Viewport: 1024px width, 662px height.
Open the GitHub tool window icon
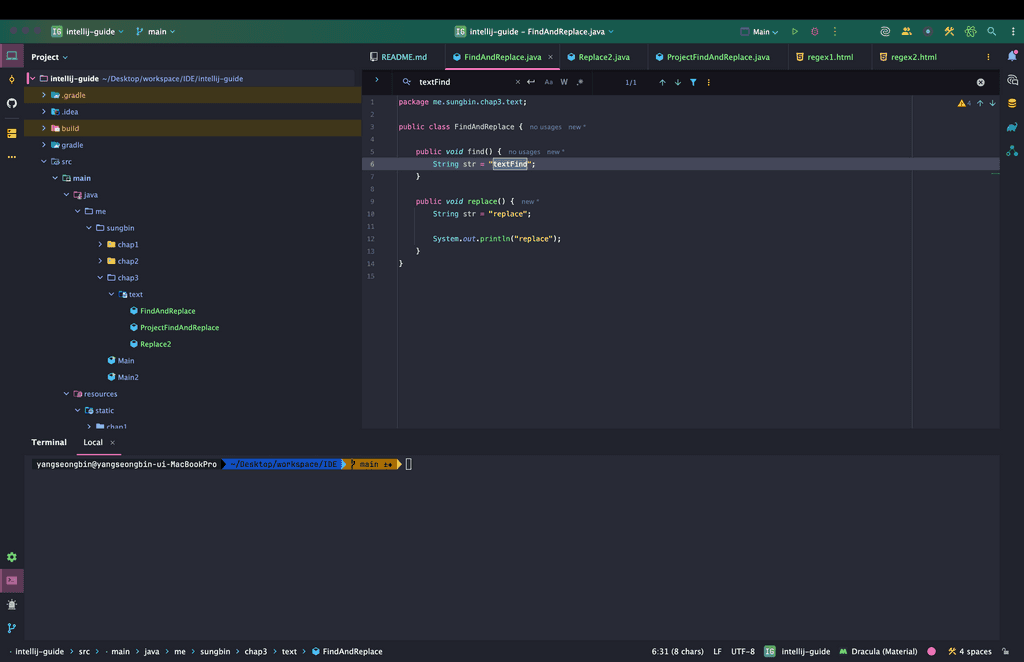tap(12, 103)
